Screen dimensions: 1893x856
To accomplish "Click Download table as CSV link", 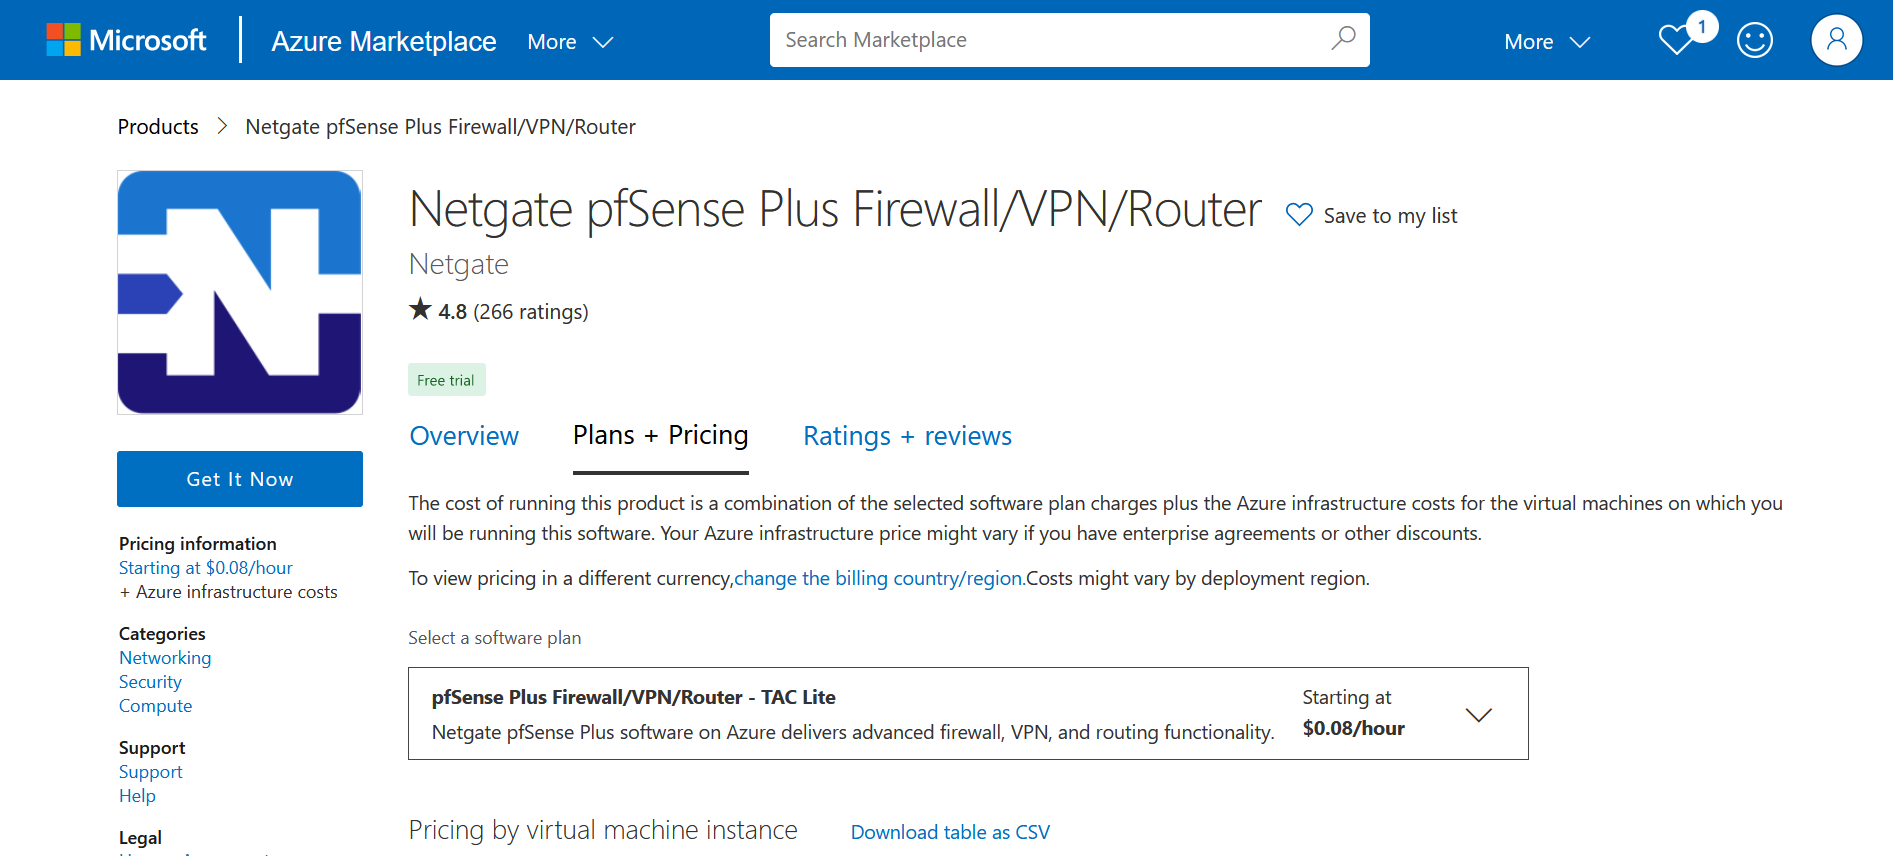I will (950, 832).
